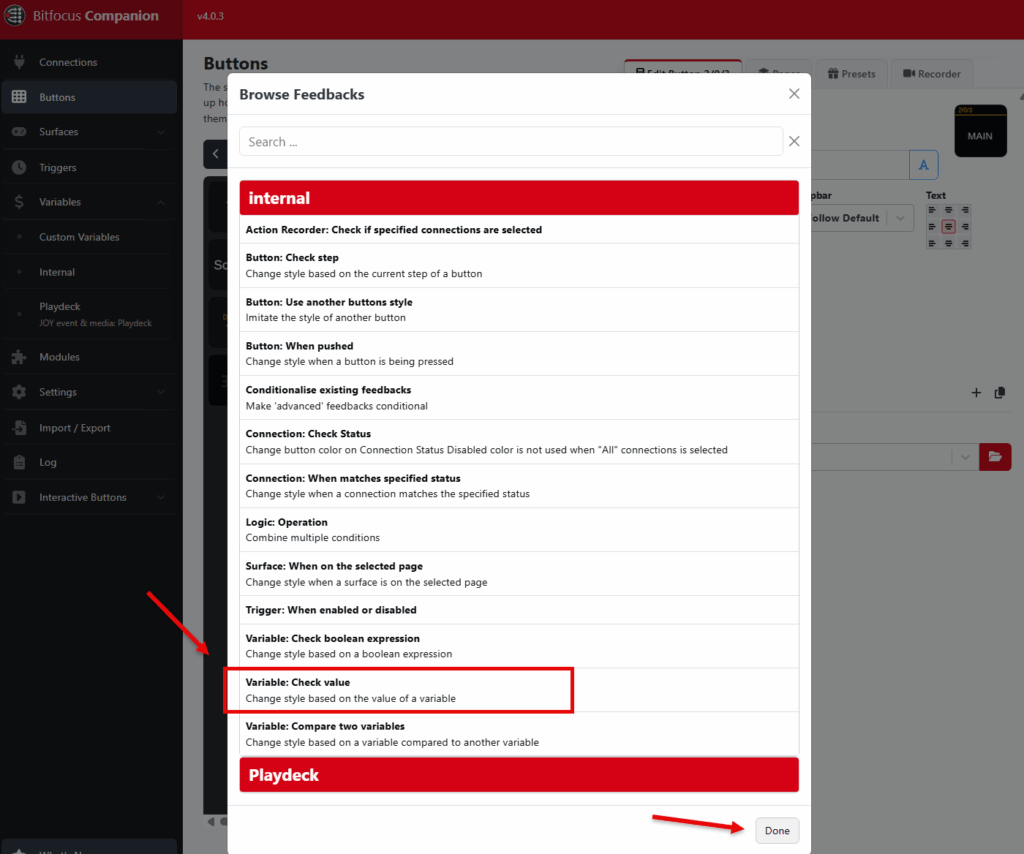Viewport: 1024px width, 854px height.
Task: Select the Variable: Check value feedback
Action: point(400,689)
